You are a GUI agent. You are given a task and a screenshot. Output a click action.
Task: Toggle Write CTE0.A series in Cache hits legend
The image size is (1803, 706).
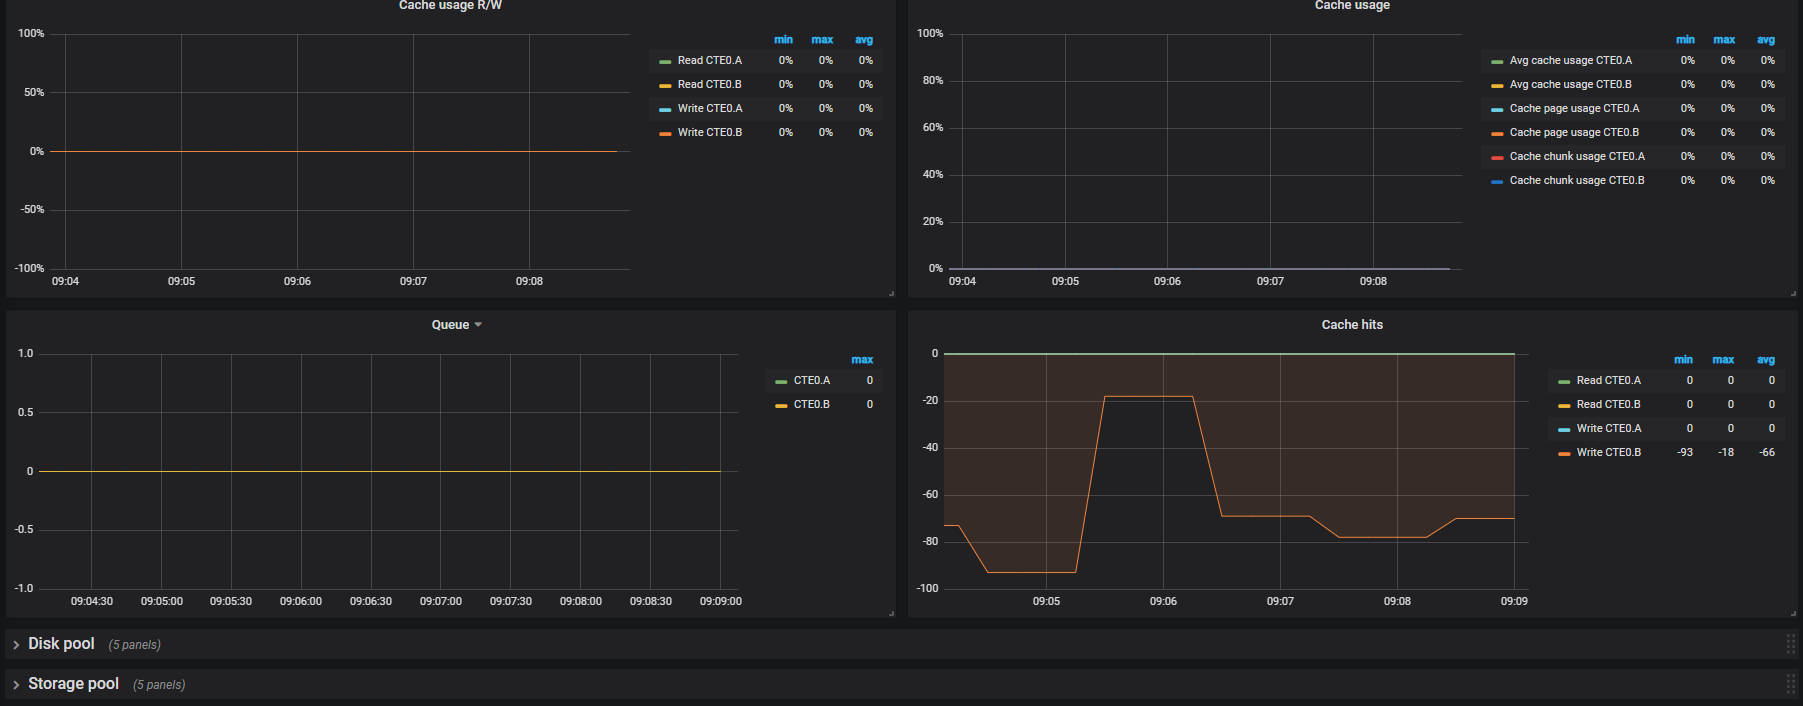point(1609,429)
